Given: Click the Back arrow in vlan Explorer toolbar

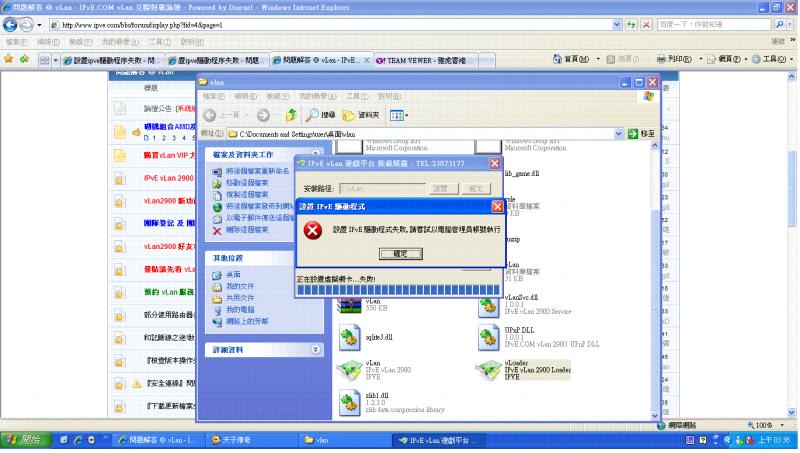Looking at the screenshot, I should point(210,115).
